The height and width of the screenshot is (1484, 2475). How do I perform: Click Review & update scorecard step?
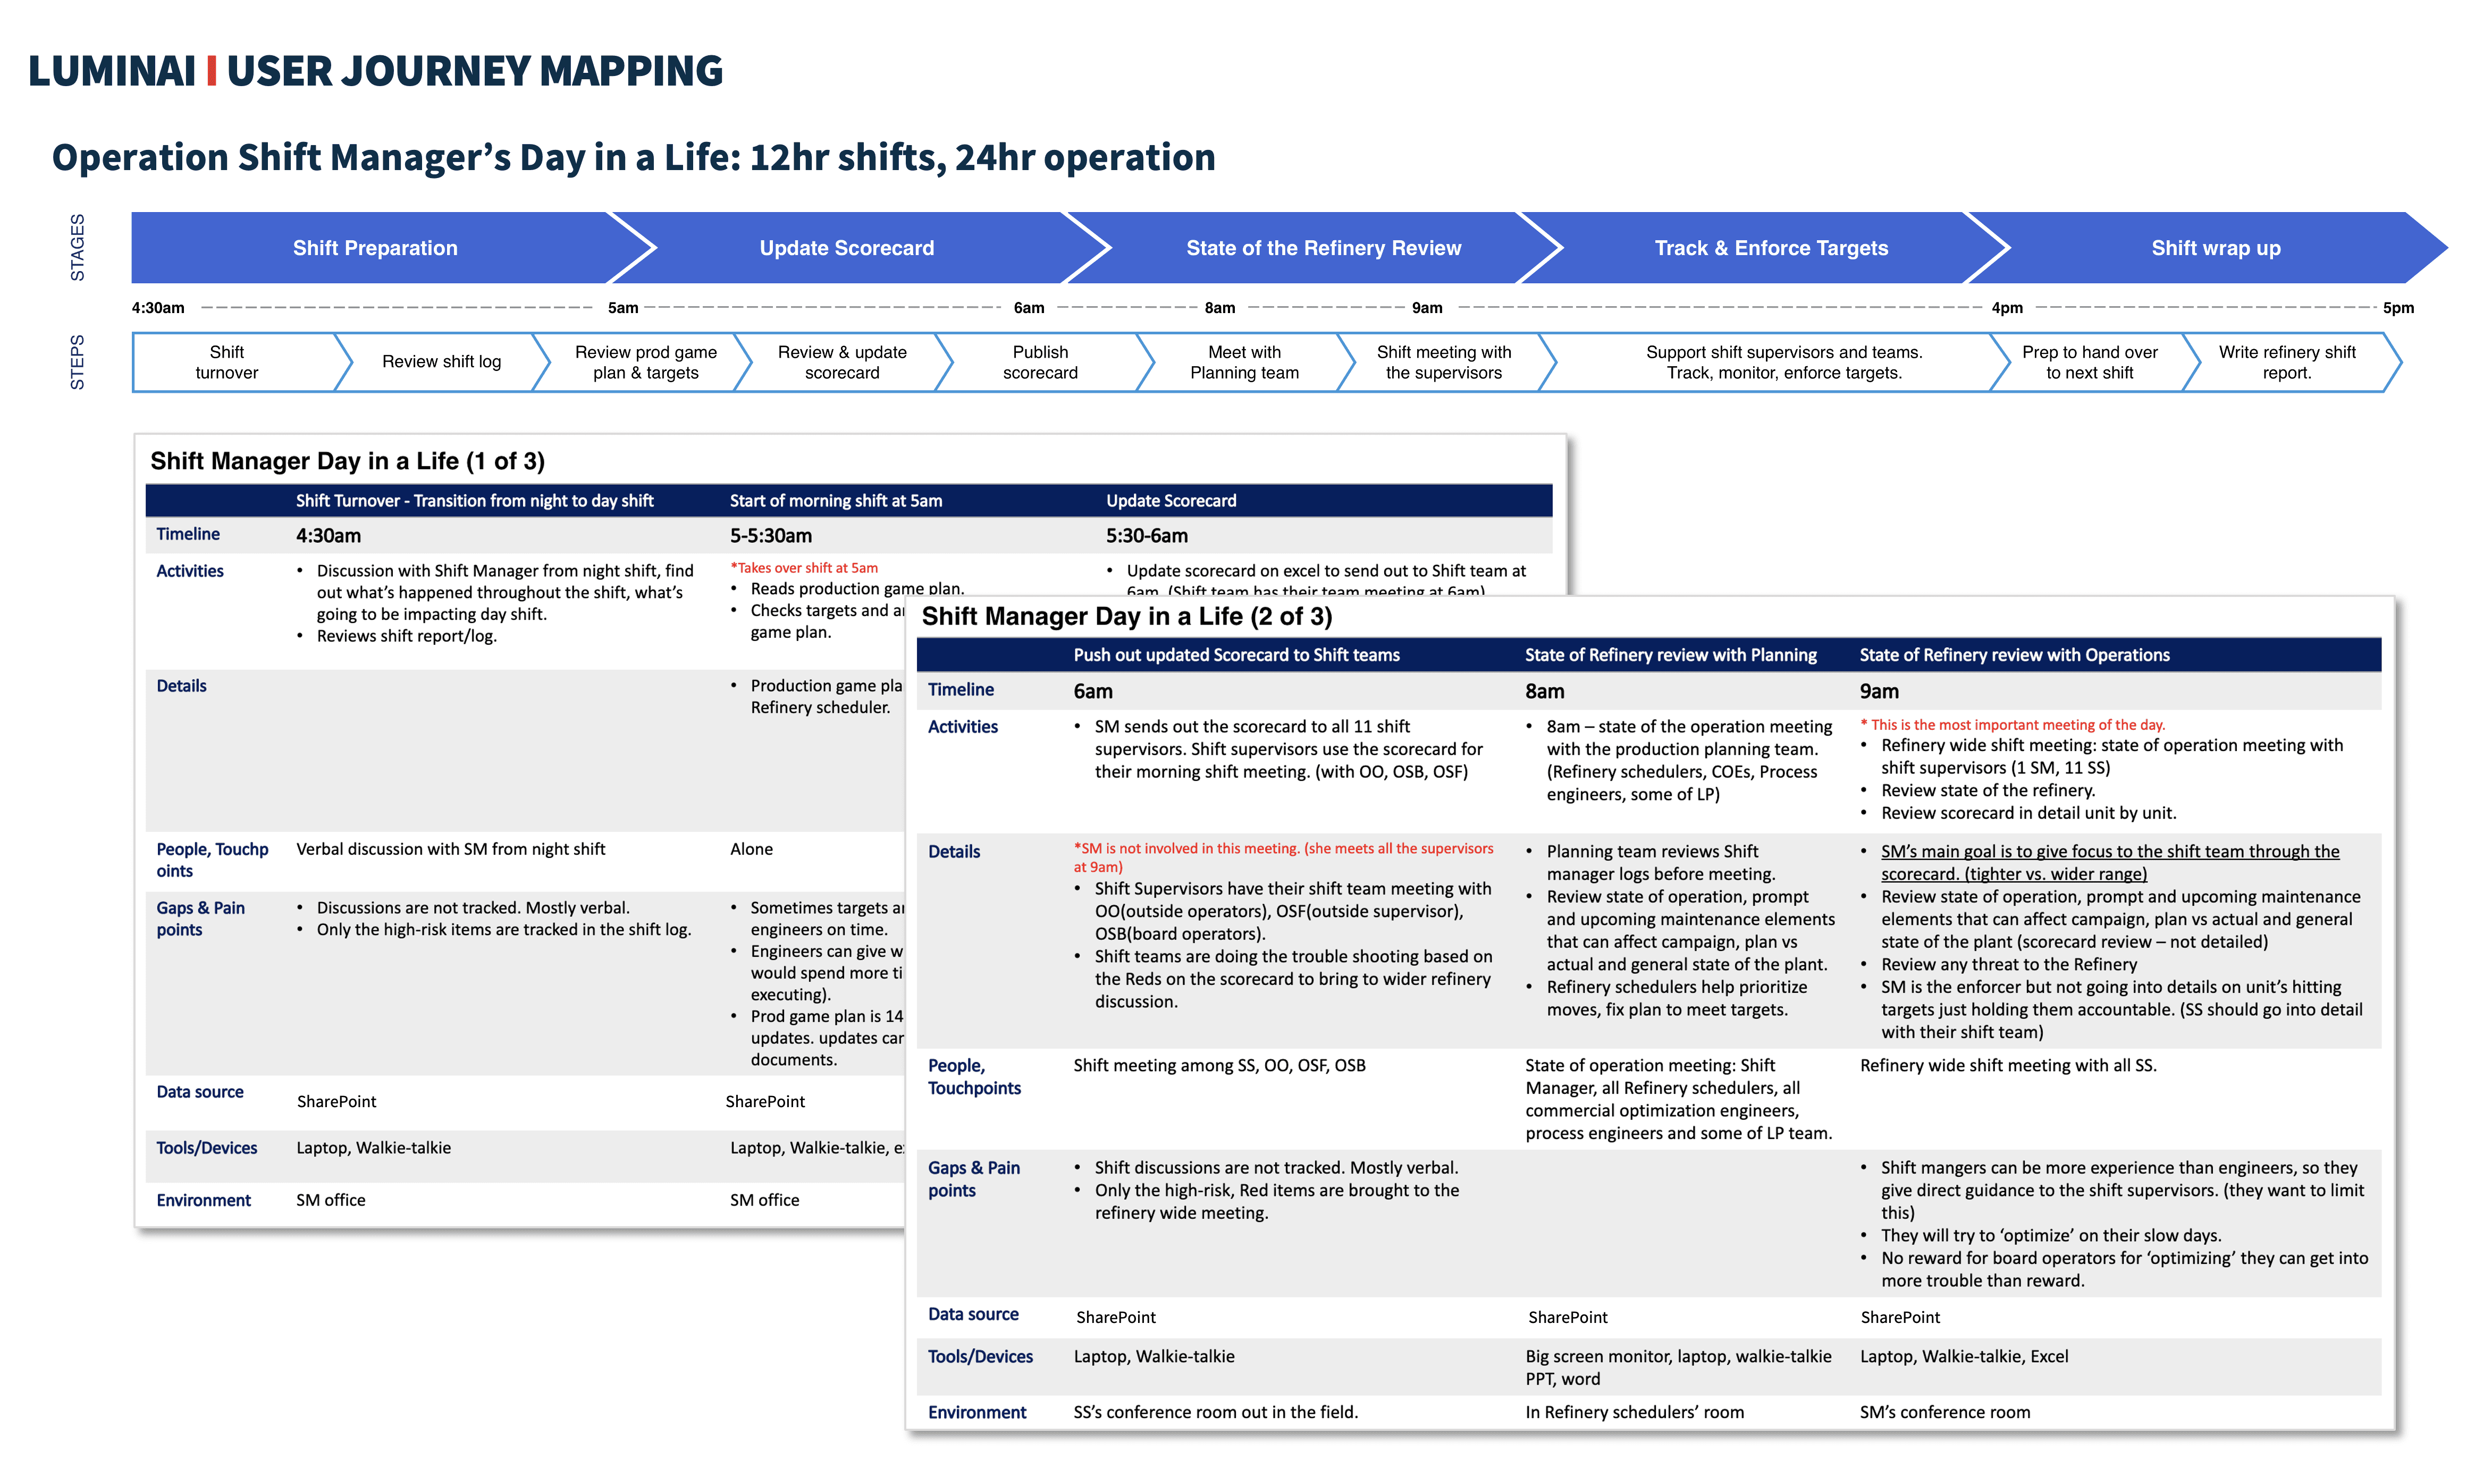point(842,362)
